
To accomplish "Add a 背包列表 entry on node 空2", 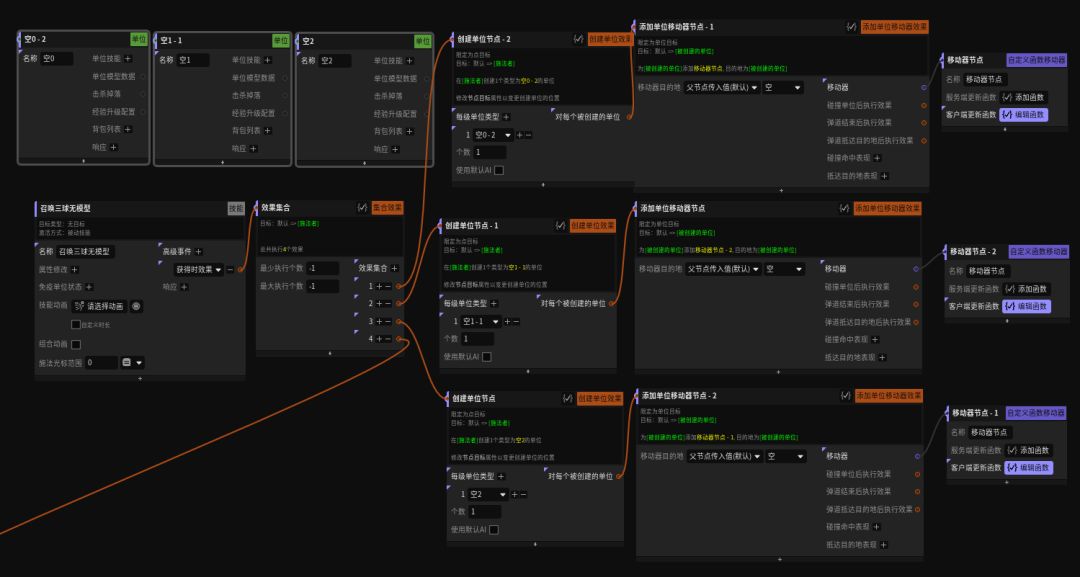I will pyautogui.click(x=410, y=131).
